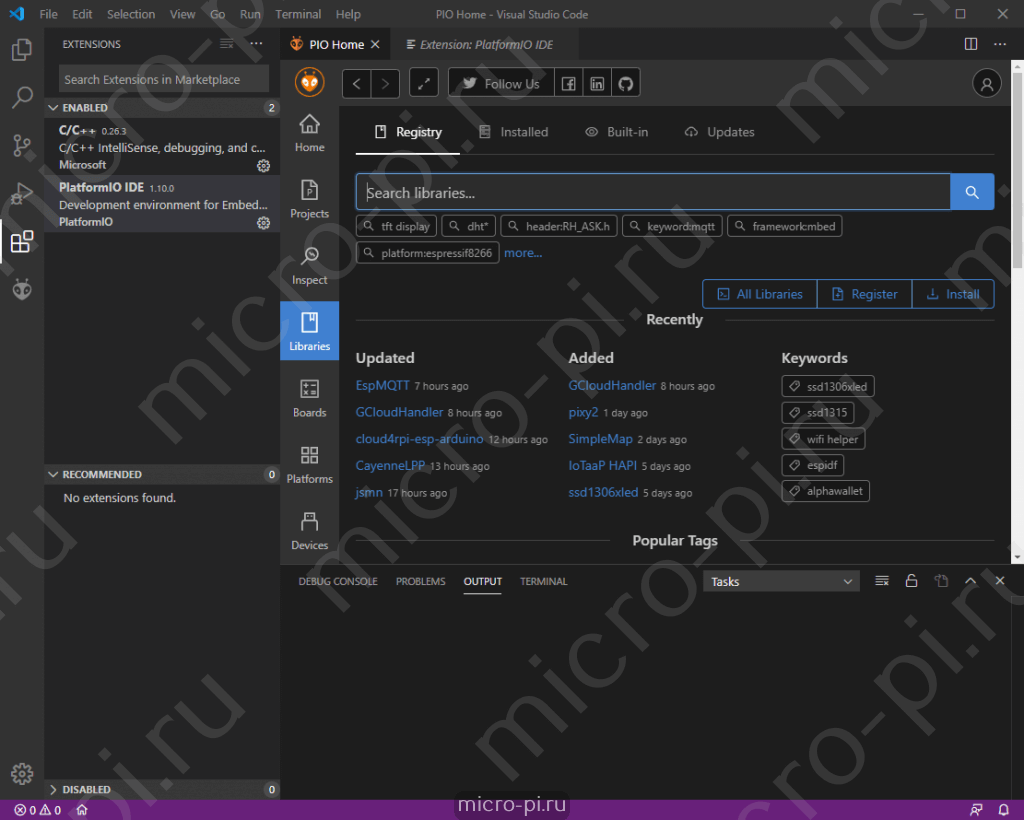Open the Devices section in PIO Home

pyautogui.click(x=309, y=529)
